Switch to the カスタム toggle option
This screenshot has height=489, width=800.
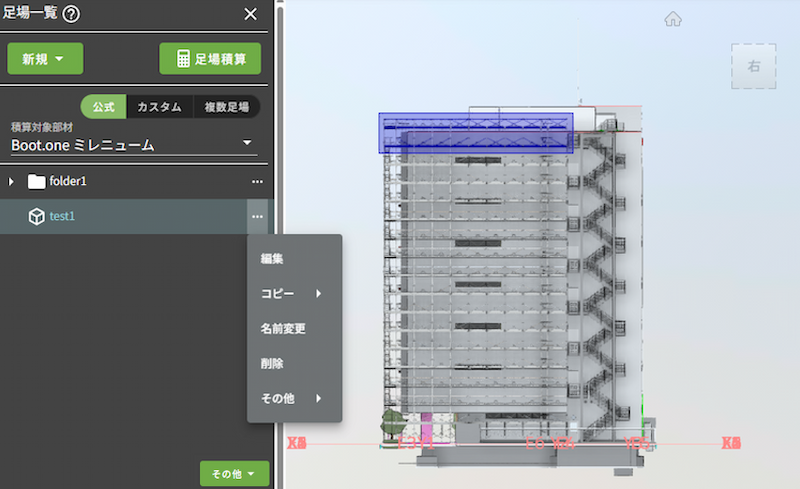[x=160, y=107]
